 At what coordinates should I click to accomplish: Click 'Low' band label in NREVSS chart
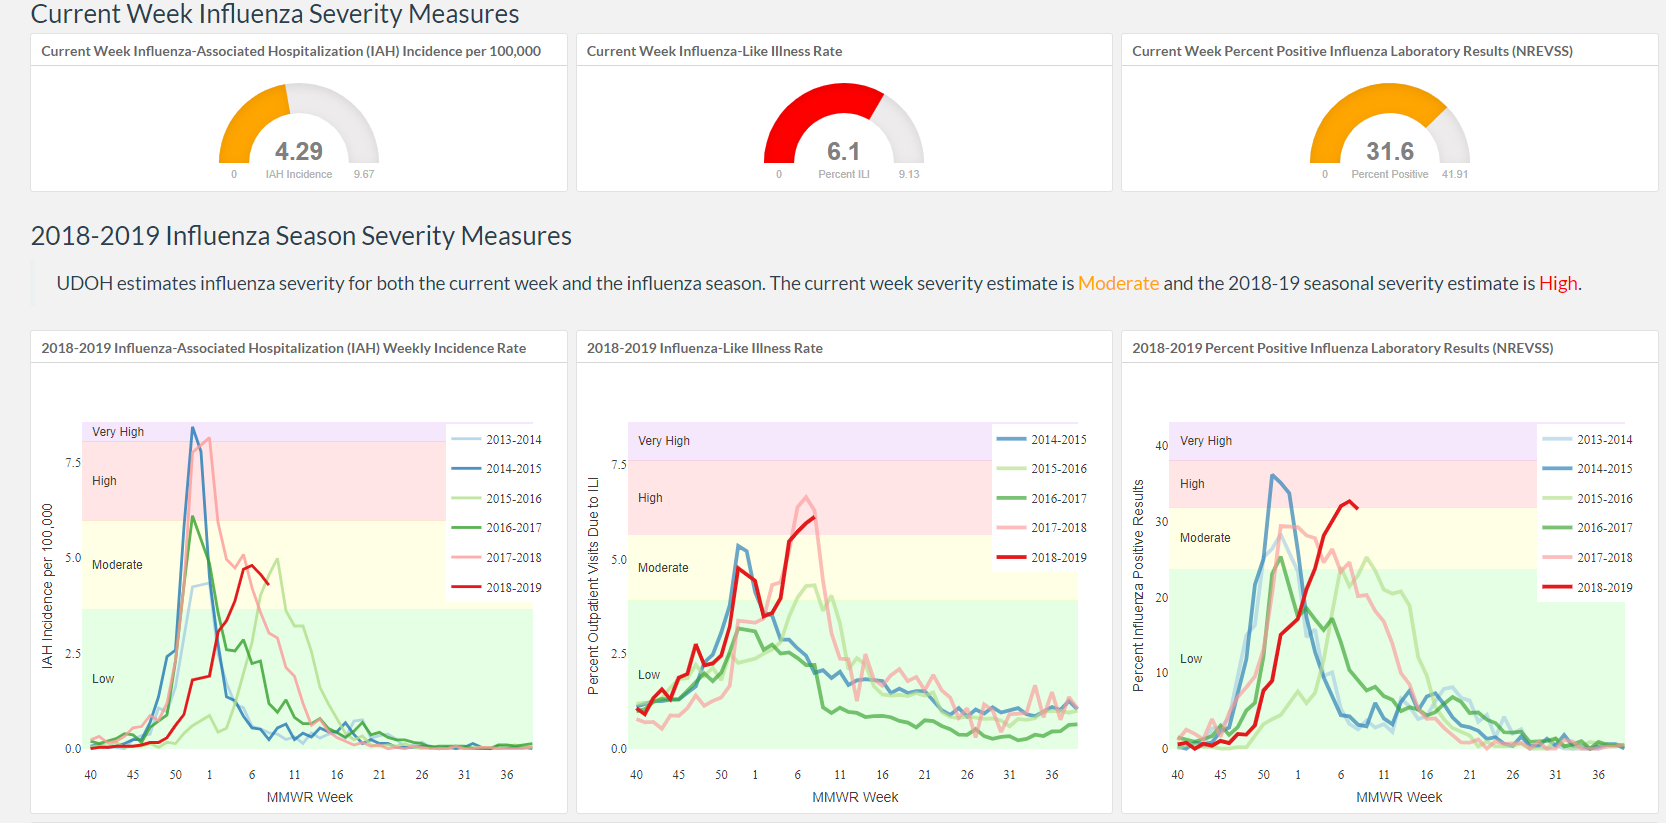tap(1191, 659)
